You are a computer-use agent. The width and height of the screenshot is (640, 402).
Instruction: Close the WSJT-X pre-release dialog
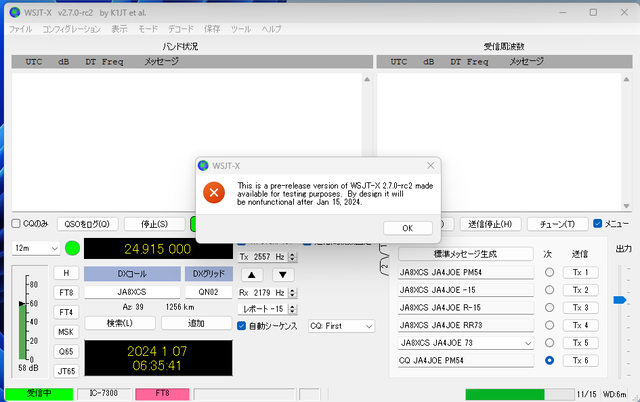coord(430,166)
